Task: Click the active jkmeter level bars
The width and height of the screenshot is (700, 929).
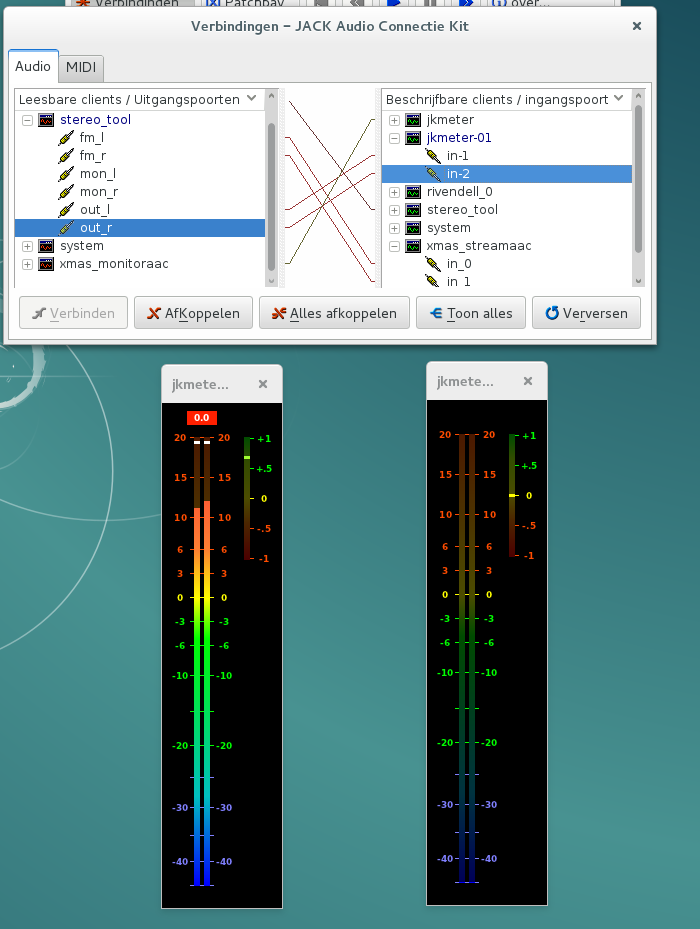Action: click(x=202, y=662)
